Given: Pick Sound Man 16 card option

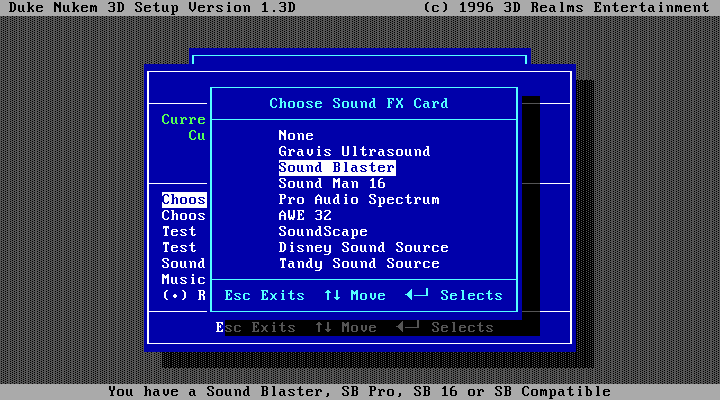Looking at the screenshot, I should point(332,184).
